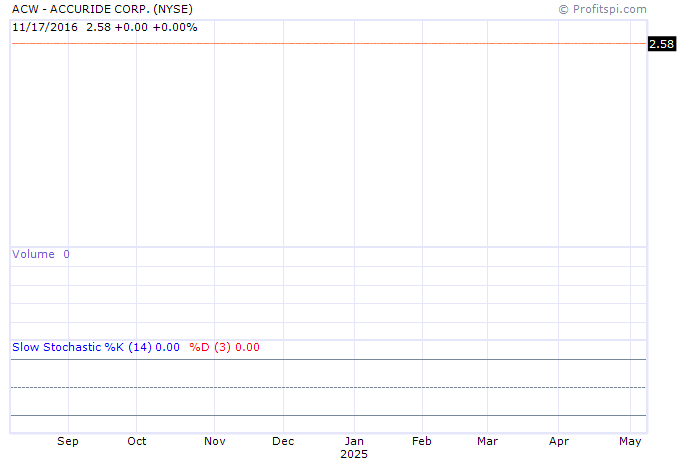Click the Nov axis label
700x464 pixels.
click(x=215, y=441)
